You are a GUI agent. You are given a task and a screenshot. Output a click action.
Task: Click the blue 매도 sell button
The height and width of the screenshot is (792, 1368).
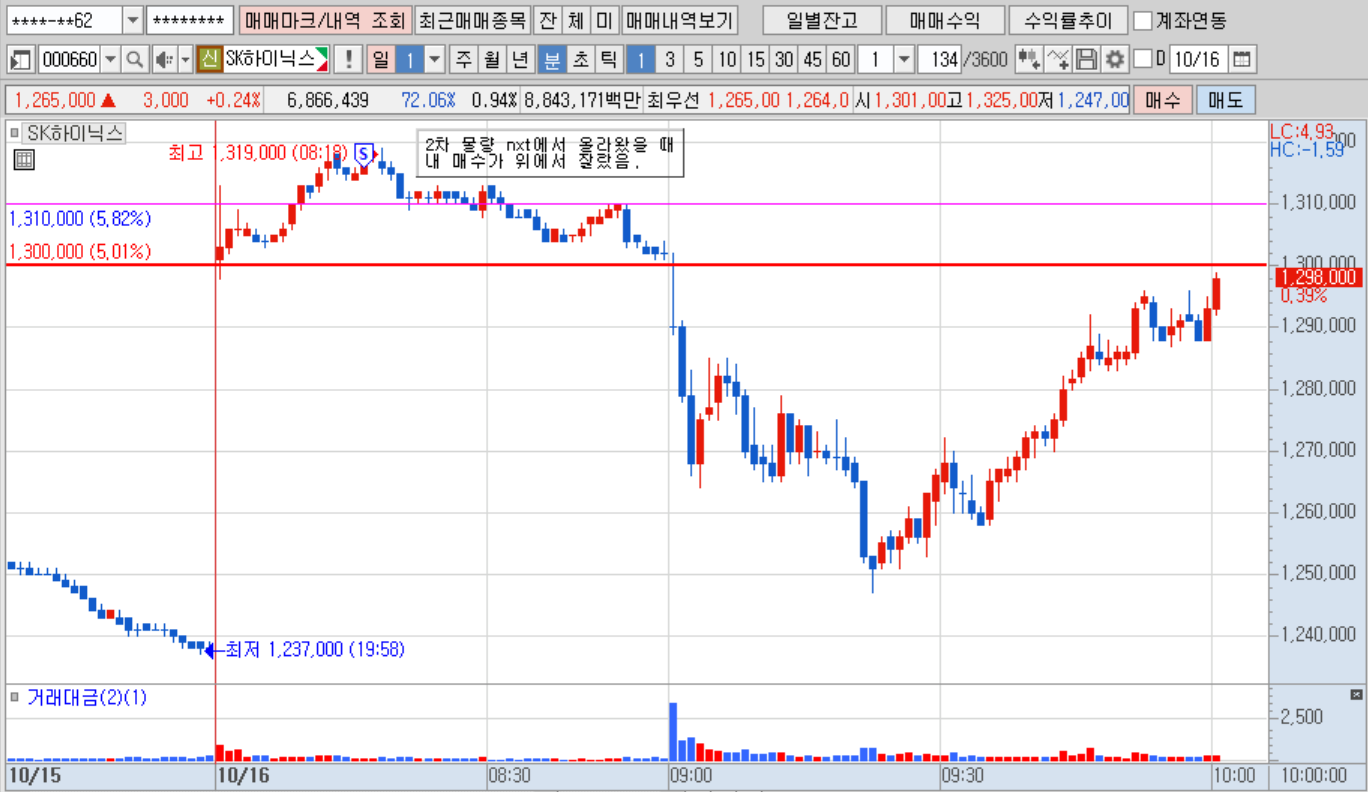click(x=1226, y=100)
